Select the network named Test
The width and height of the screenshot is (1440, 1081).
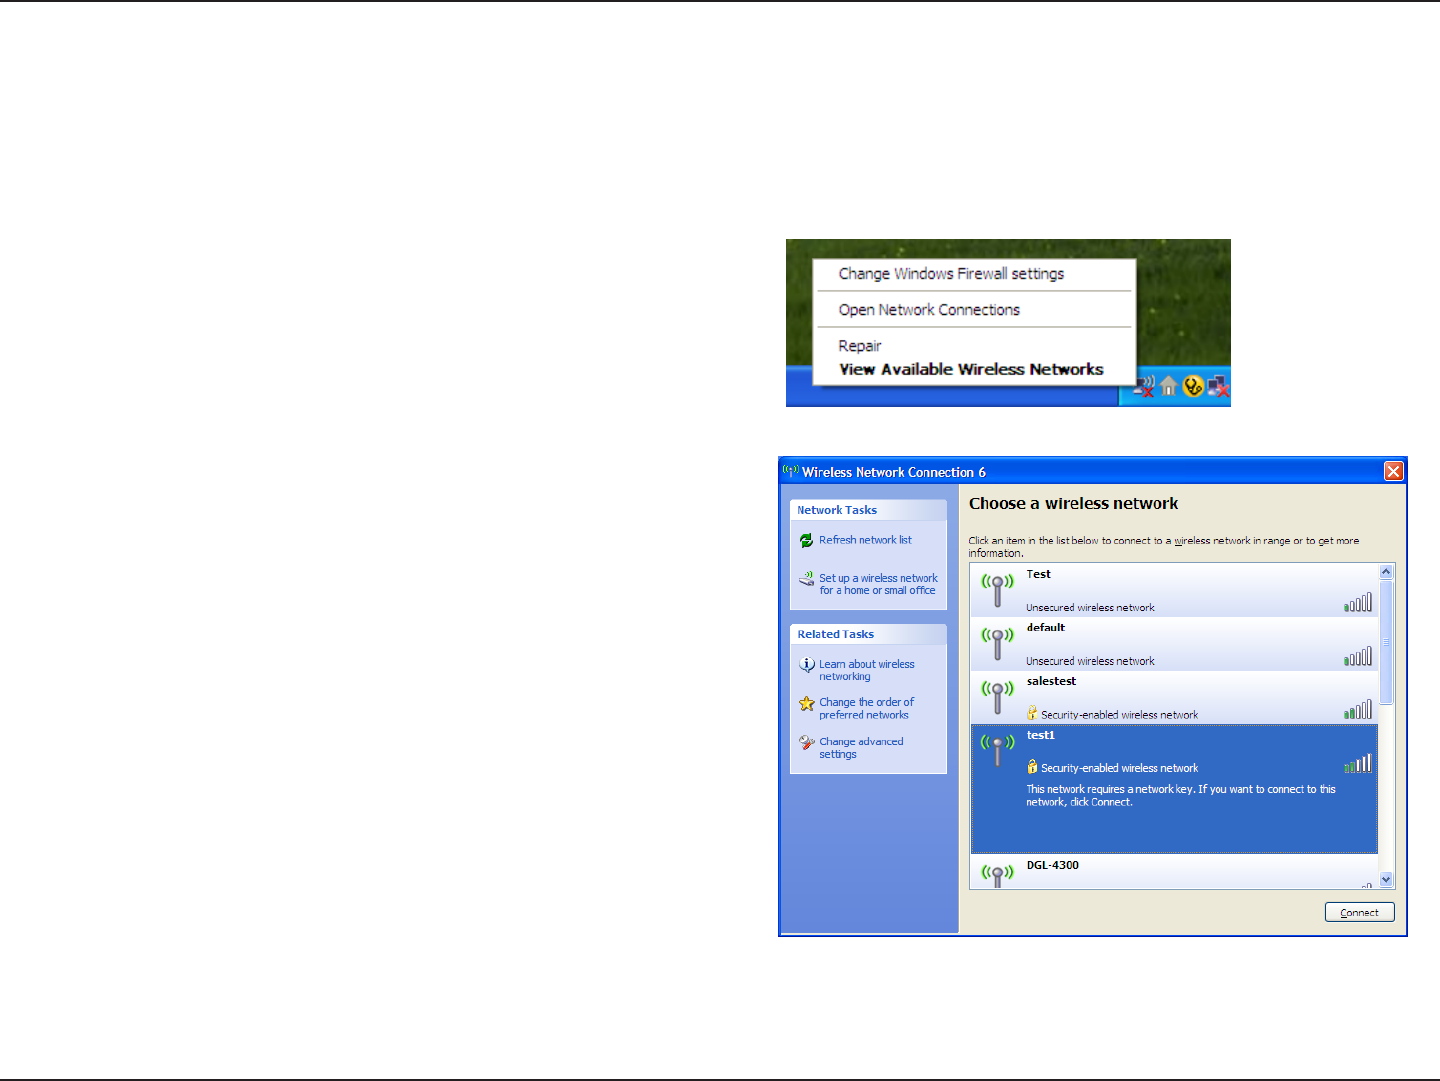click(1174, 590)
